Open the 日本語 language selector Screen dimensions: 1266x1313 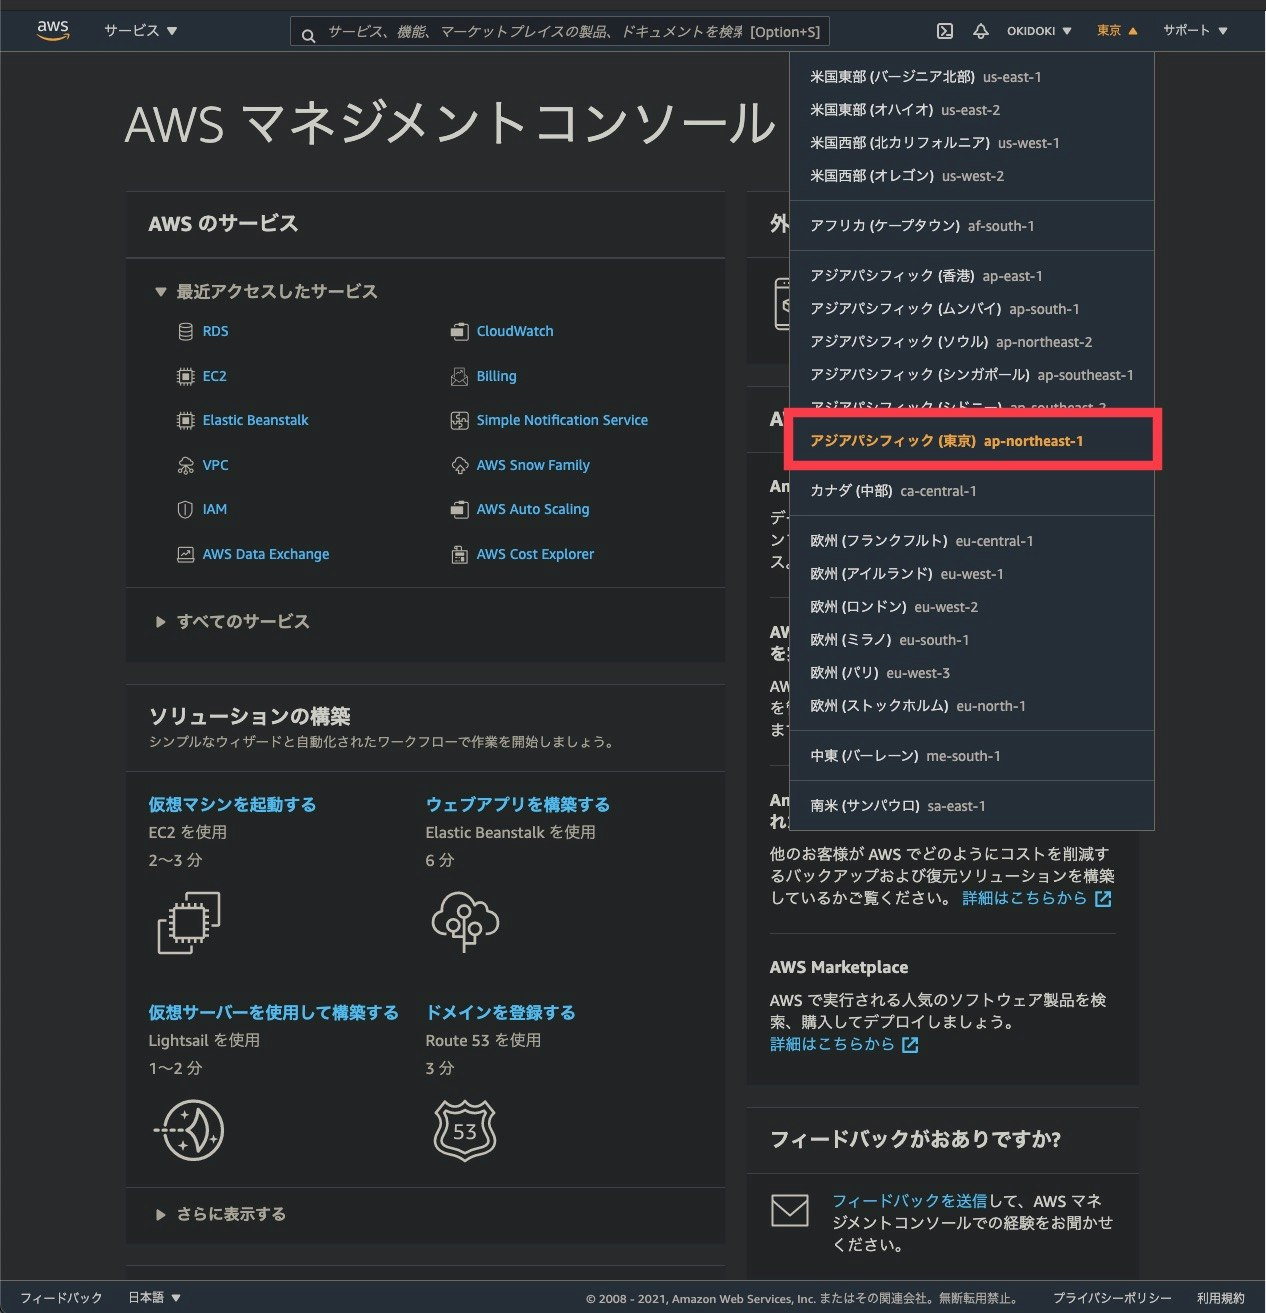pyautogui.click(x=152, y=1297)
